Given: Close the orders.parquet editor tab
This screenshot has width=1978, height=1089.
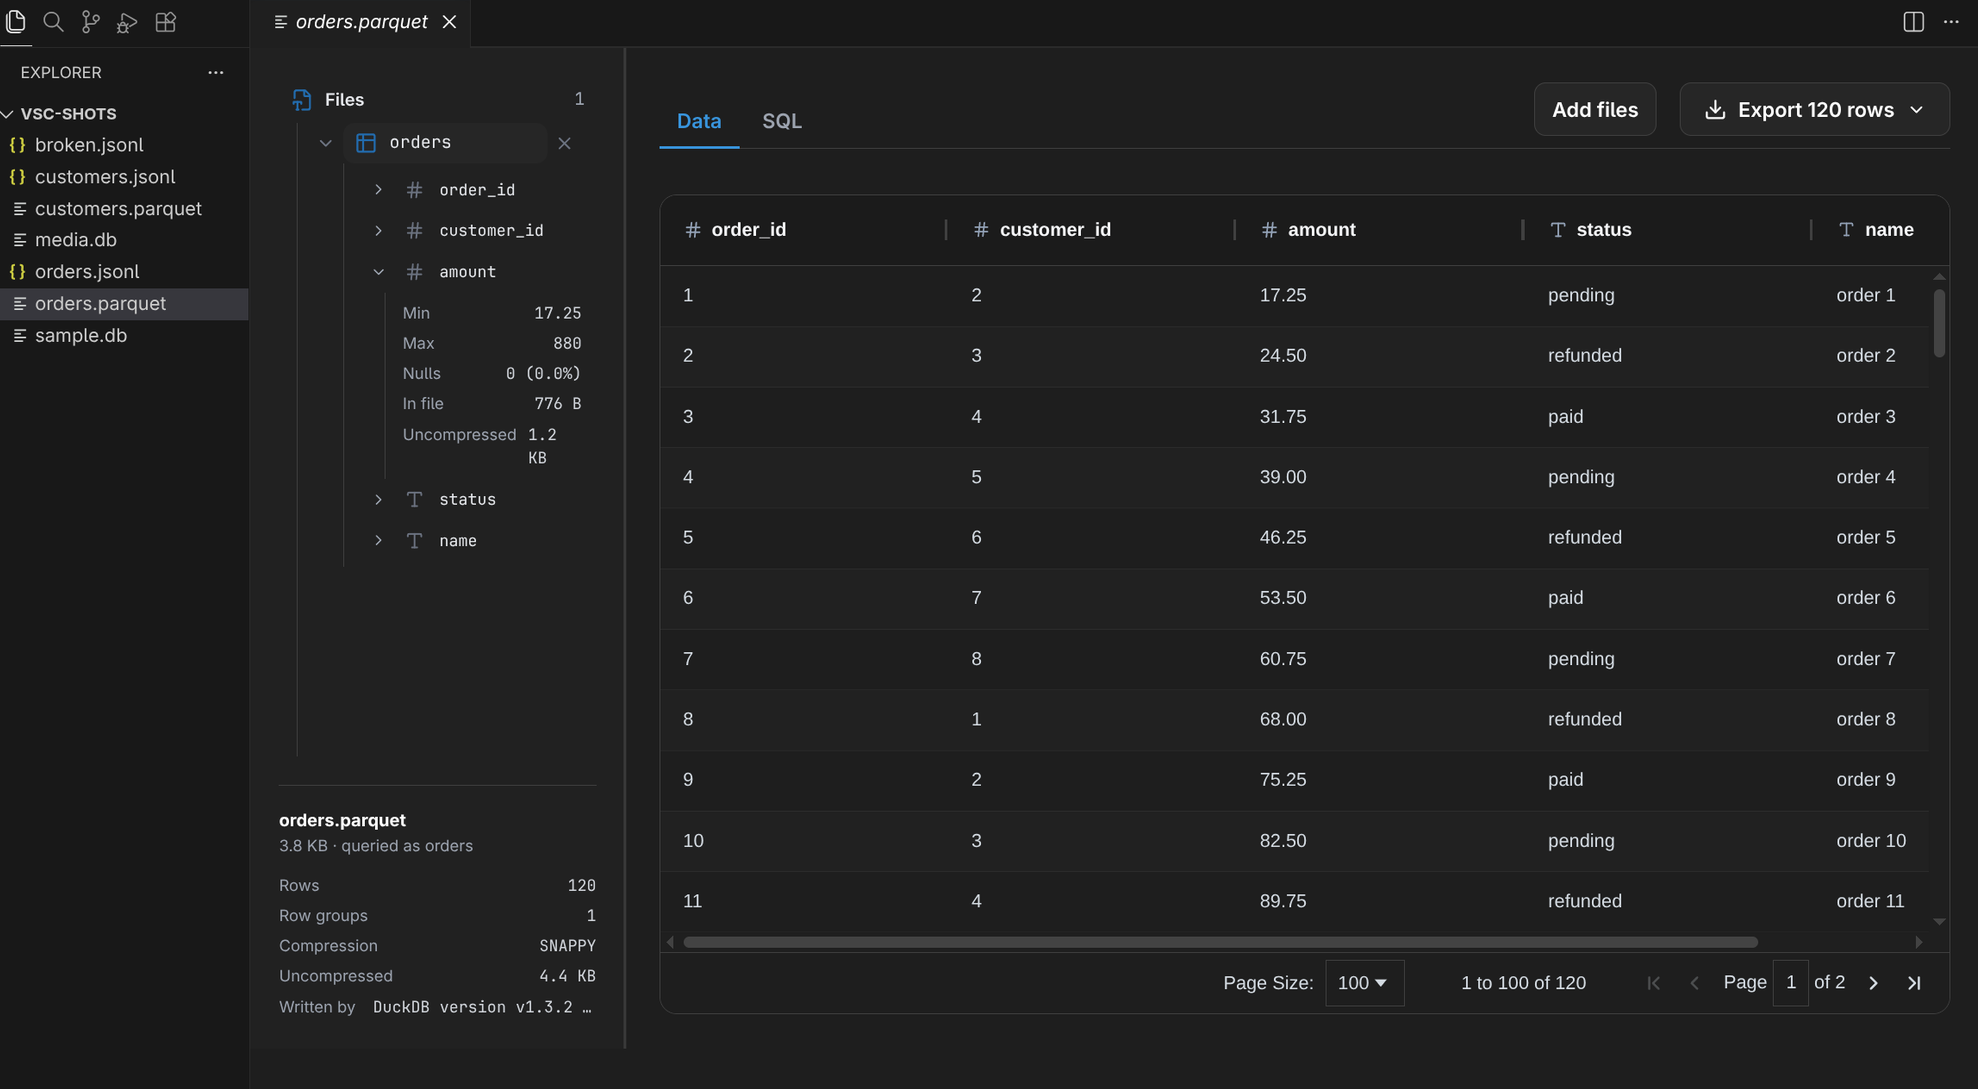Looking at the screenshot, I should [450, 22].
